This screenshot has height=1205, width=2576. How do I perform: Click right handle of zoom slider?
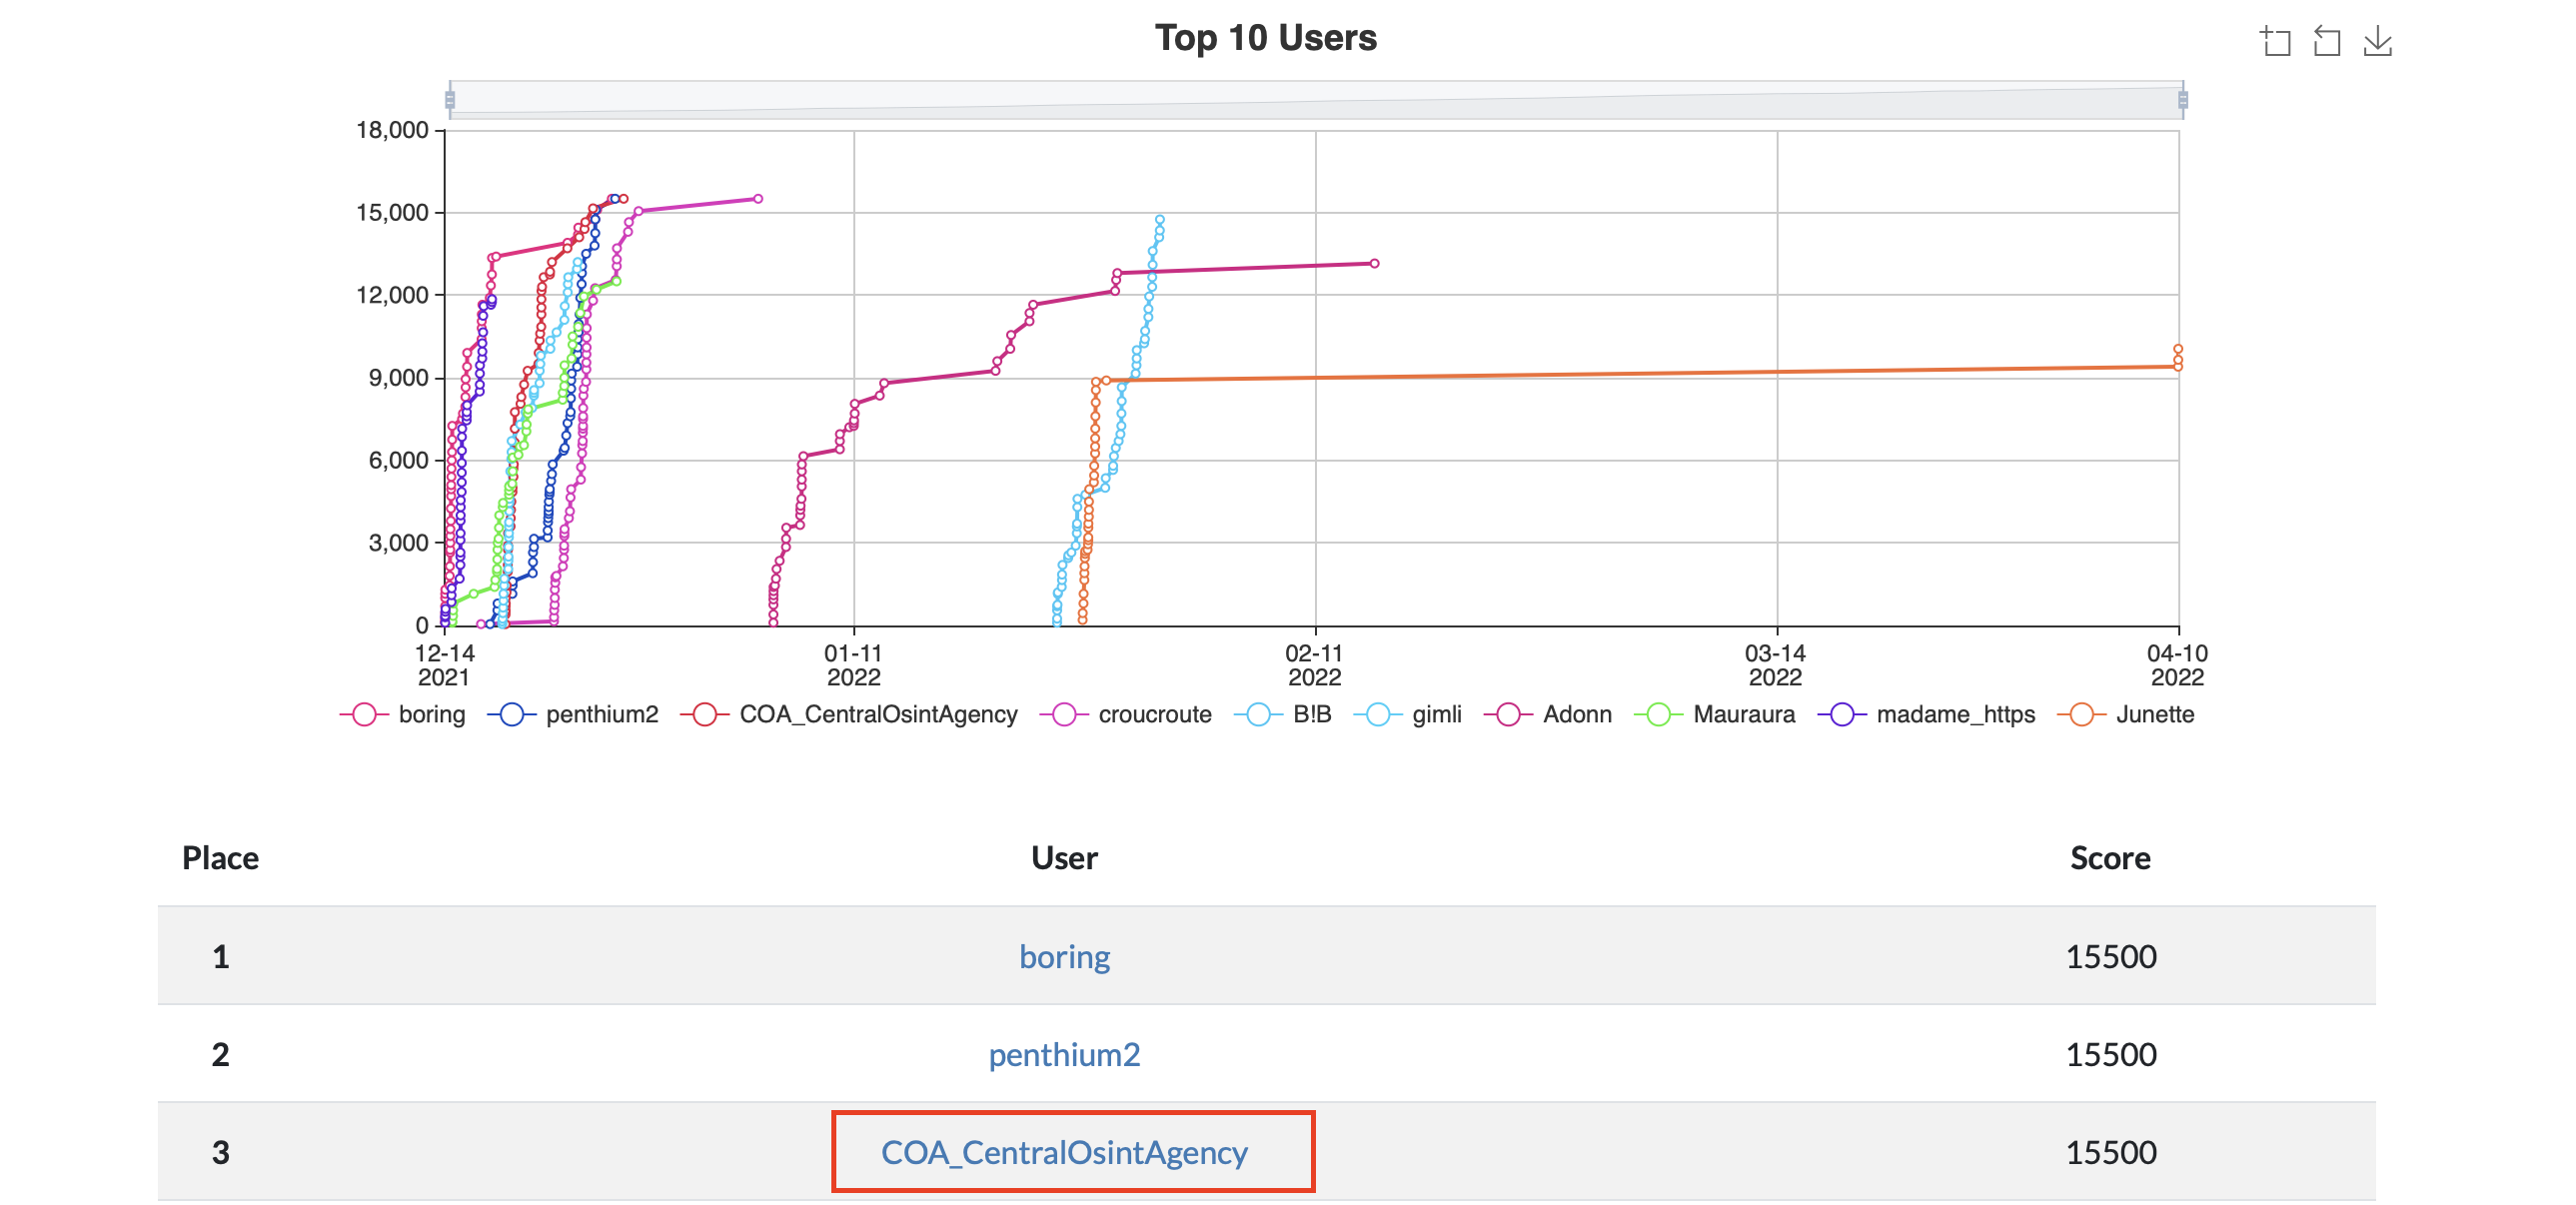click(x=2183, y=100)
